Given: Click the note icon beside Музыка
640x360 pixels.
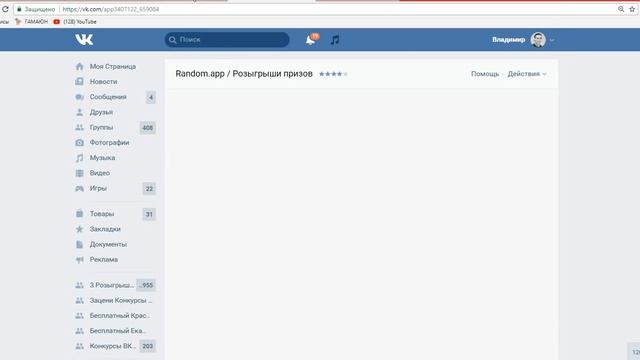Looking at the screenshot, I should click(x=80, y=158).
